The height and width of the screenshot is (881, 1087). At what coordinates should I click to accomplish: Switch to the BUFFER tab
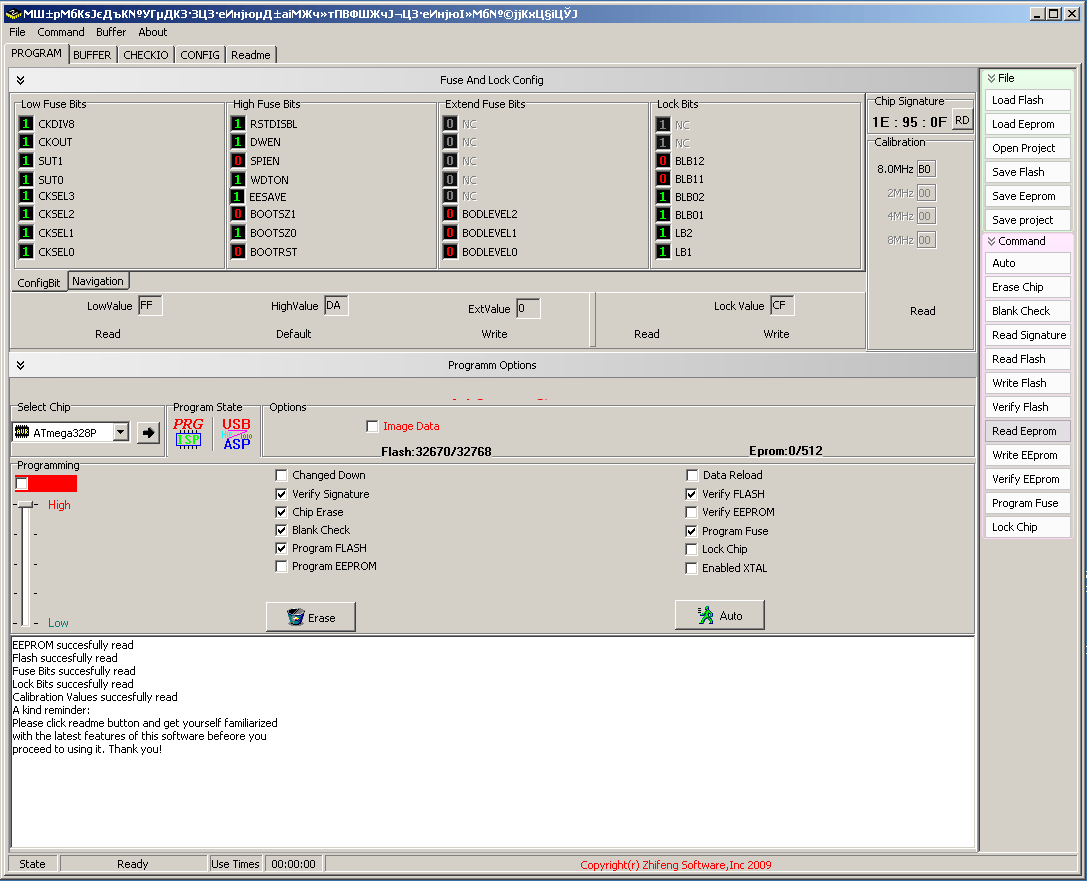[92, 55]
